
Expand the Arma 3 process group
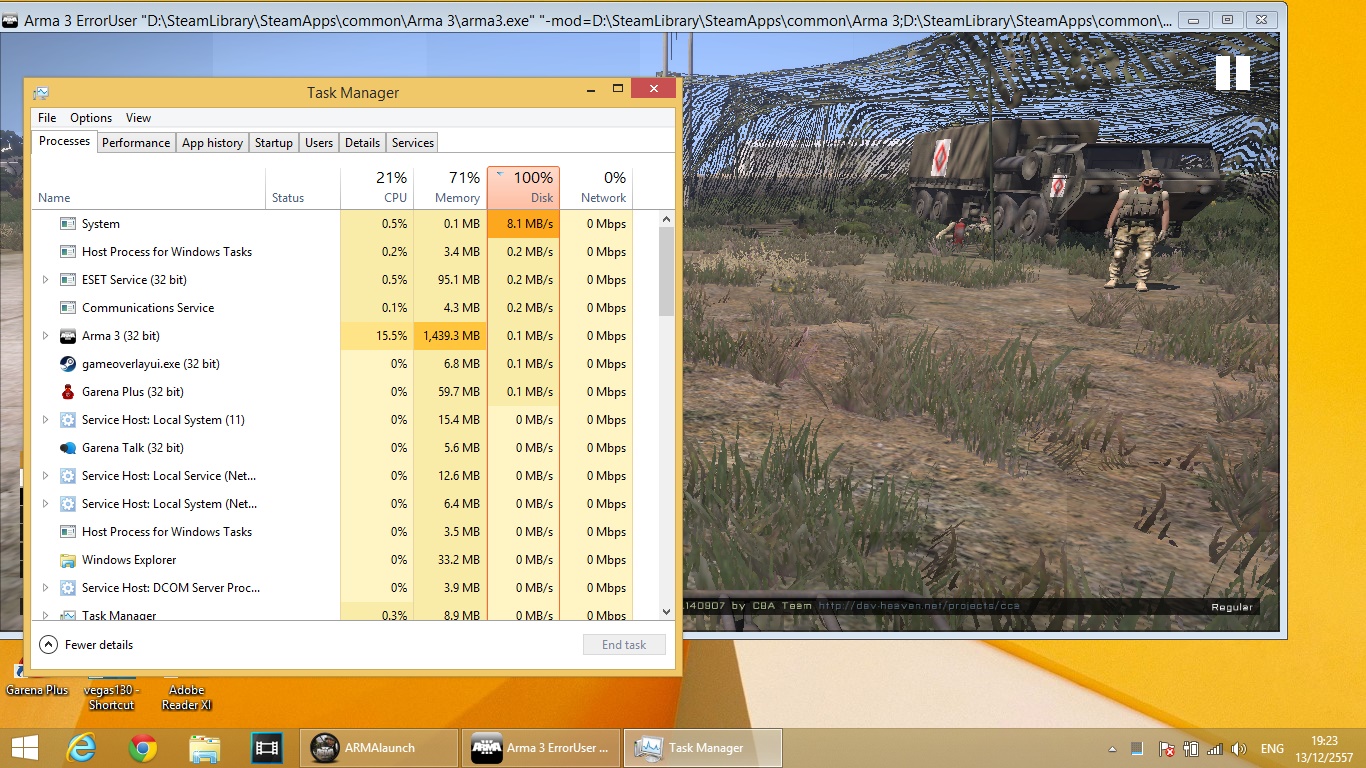click(45, 336)
